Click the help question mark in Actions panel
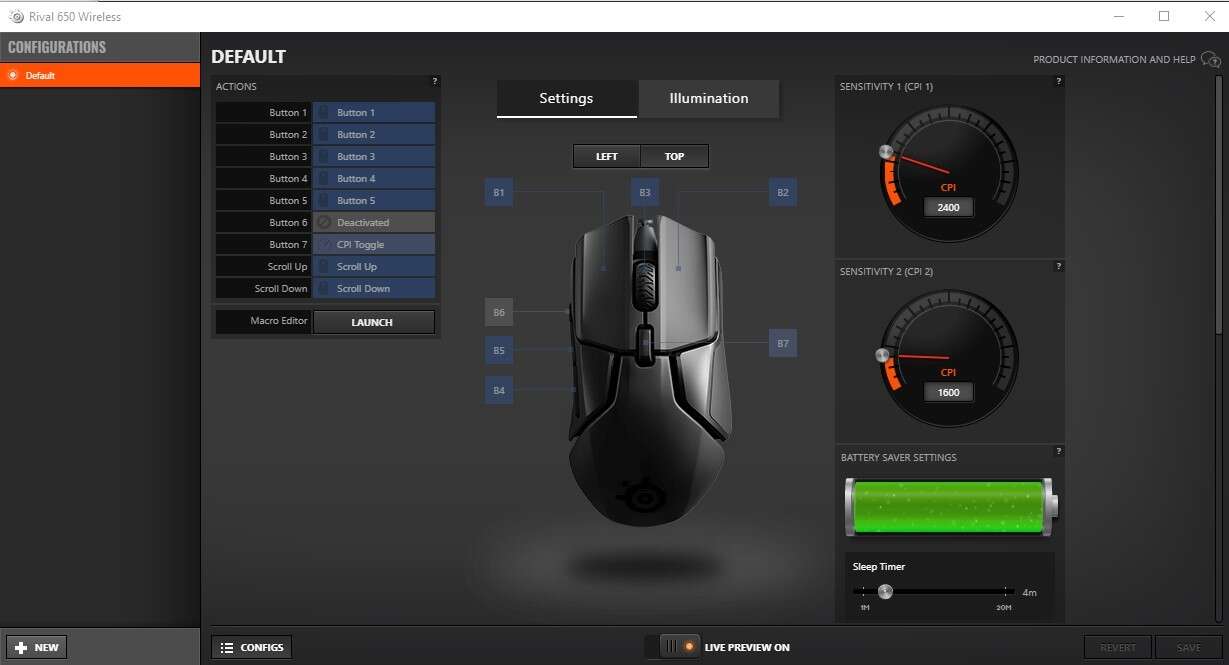 (434, 81)
